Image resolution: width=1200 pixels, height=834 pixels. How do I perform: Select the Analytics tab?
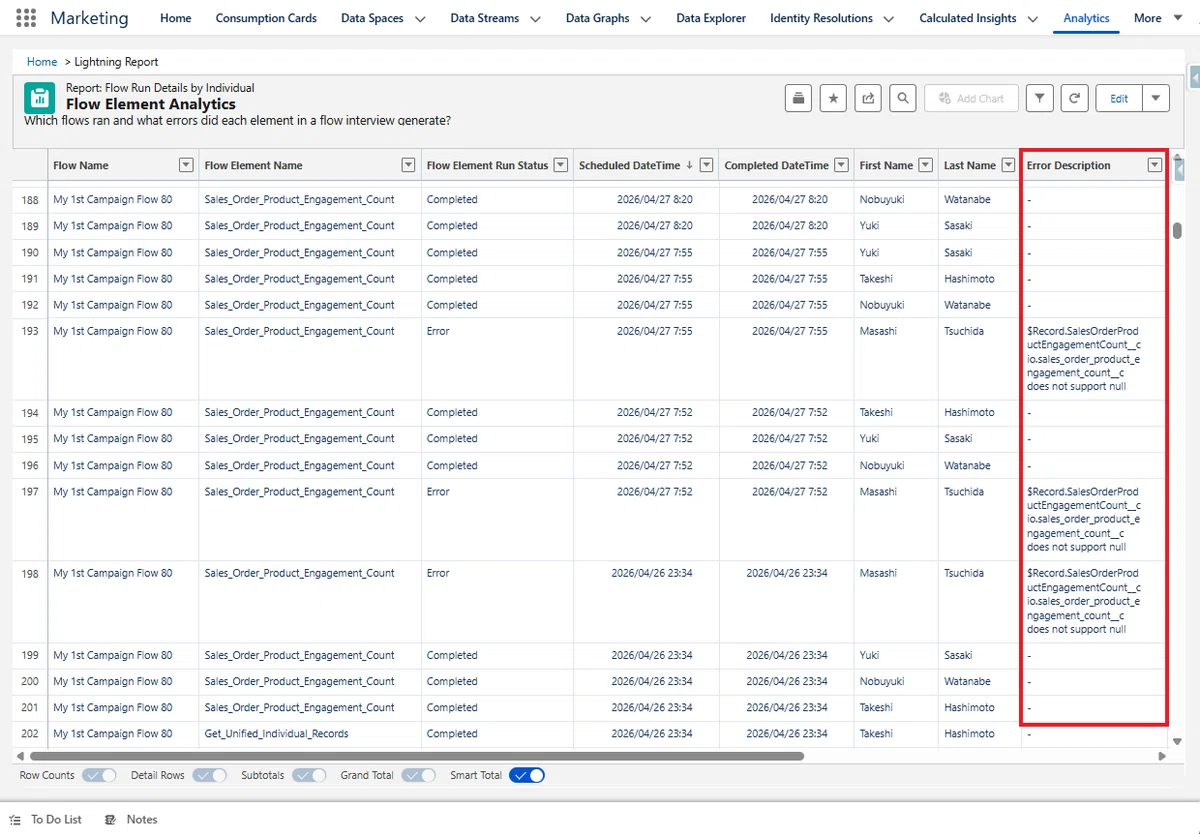(x=1086, y=18)
